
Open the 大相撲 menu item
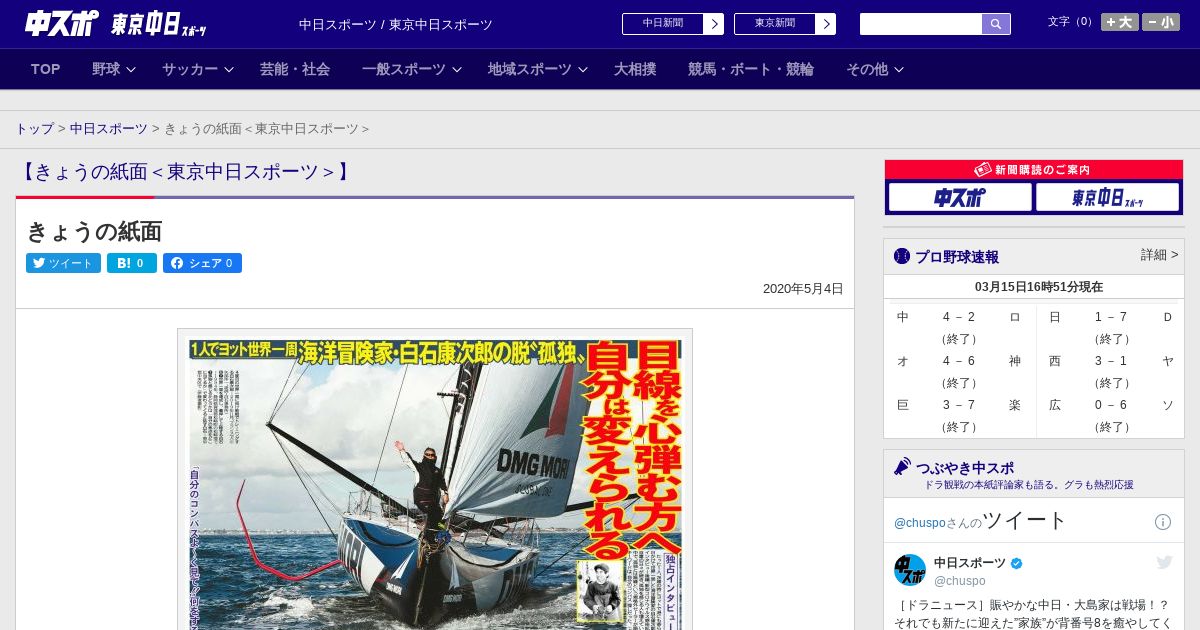[635, 69]
